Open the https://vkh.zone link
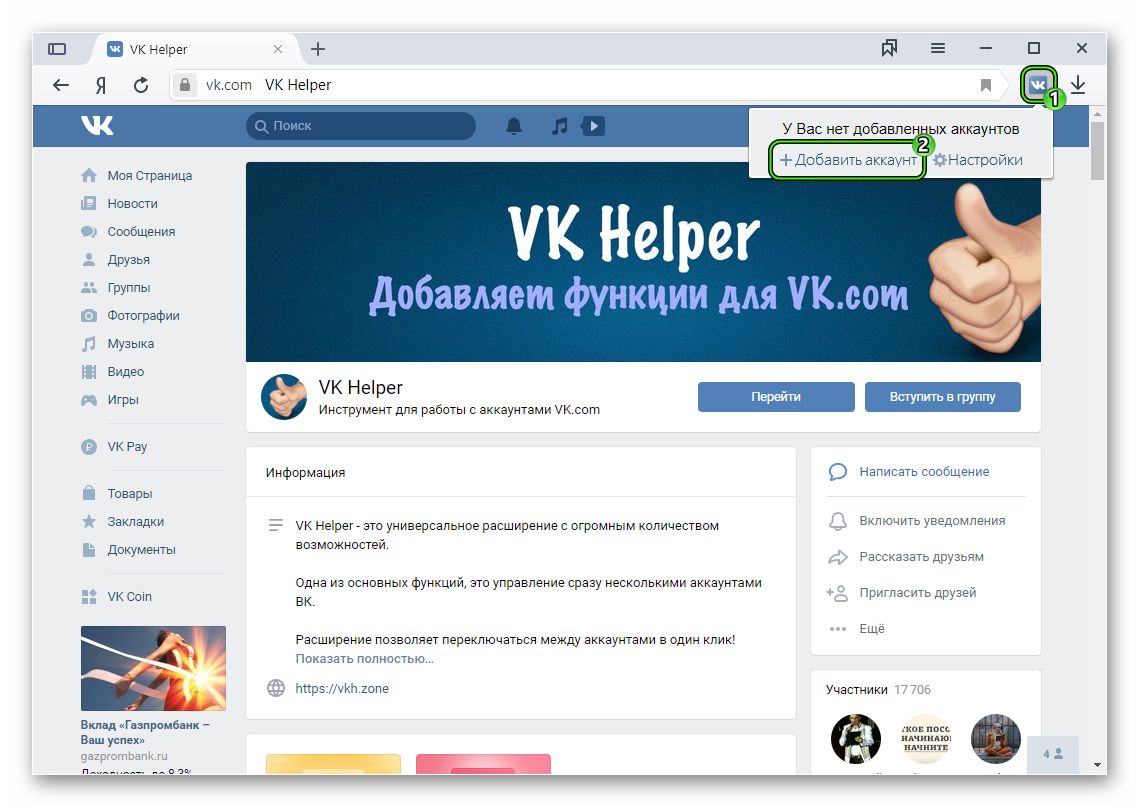The height and width of the screenshot is (807, 1139). click(341, 689)
